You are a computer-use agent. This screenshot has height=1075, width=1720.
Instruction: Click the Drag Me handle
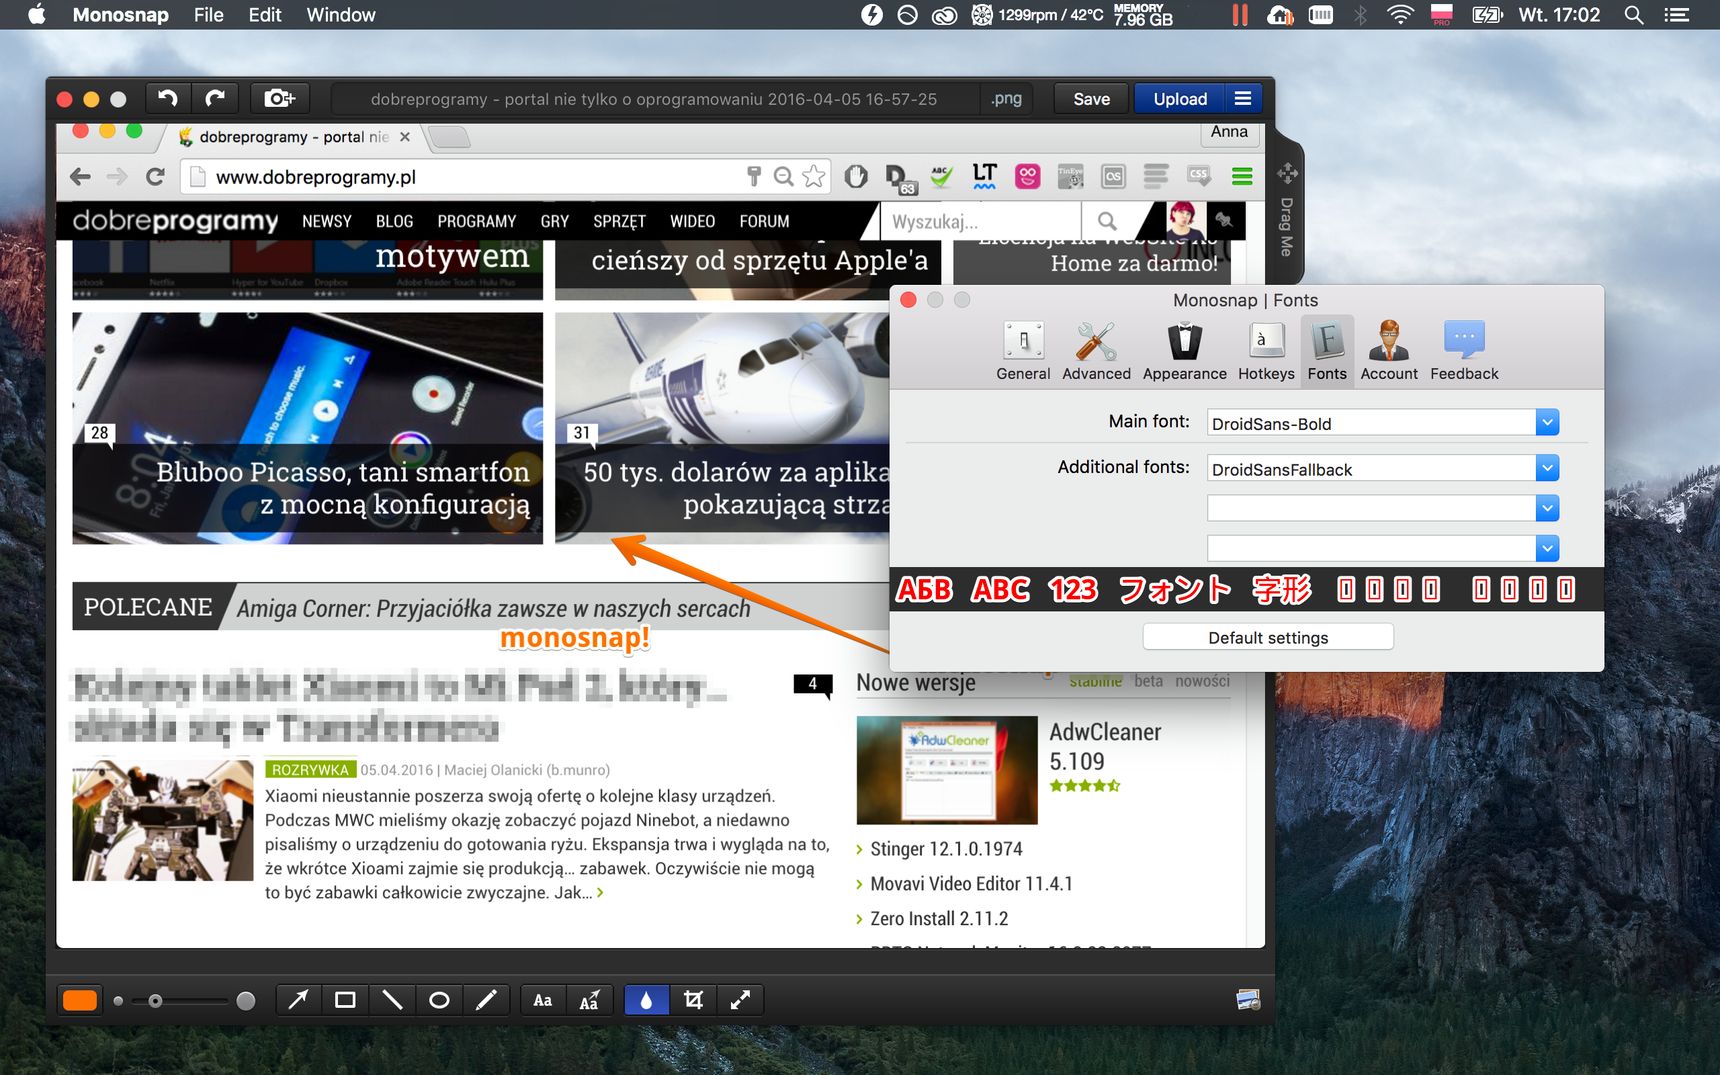(x=1287, y=210)
